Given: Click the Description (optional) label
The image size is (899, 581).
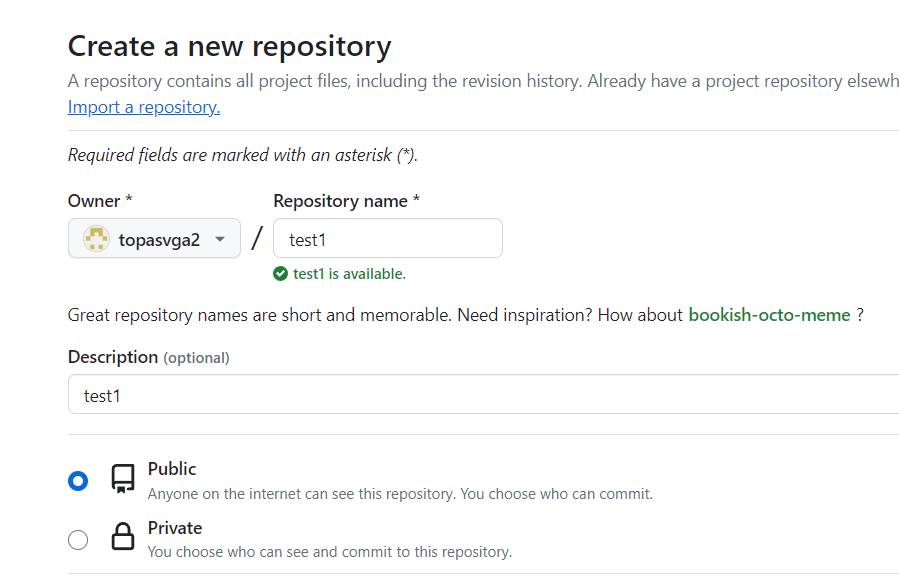Looking at the screenshot, I should (x=148, y=357).
